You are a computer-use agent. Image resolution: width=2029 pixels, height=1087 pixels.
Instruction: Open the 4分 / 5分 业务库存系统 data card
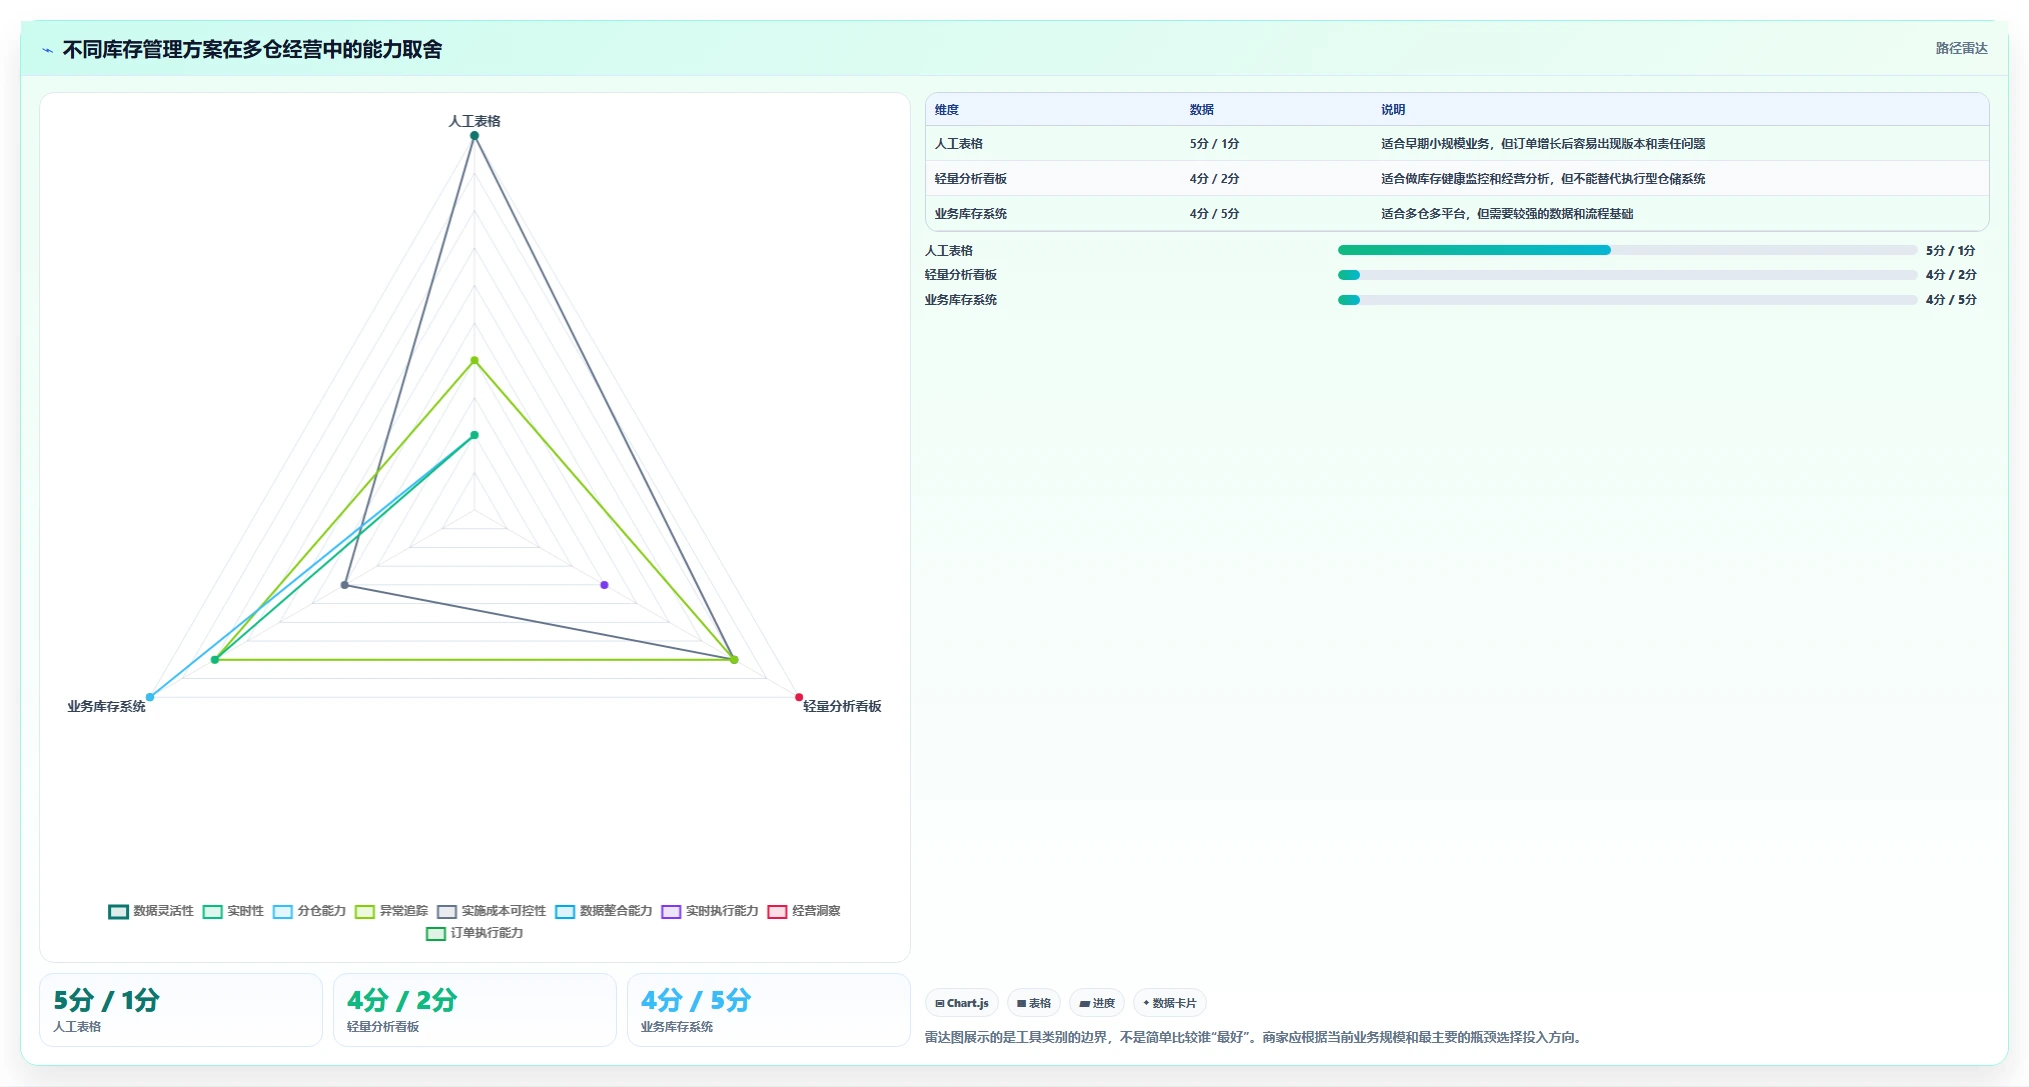tap(769, 1010)
